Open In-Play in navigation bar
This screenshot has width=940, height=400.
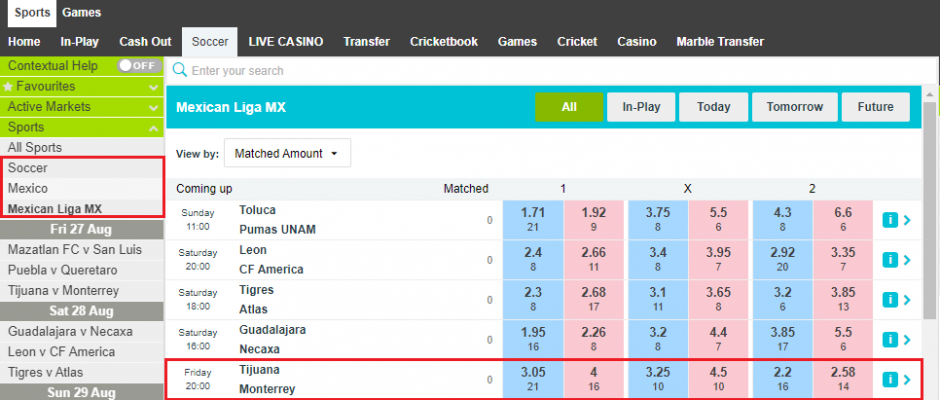click(80, 42)
